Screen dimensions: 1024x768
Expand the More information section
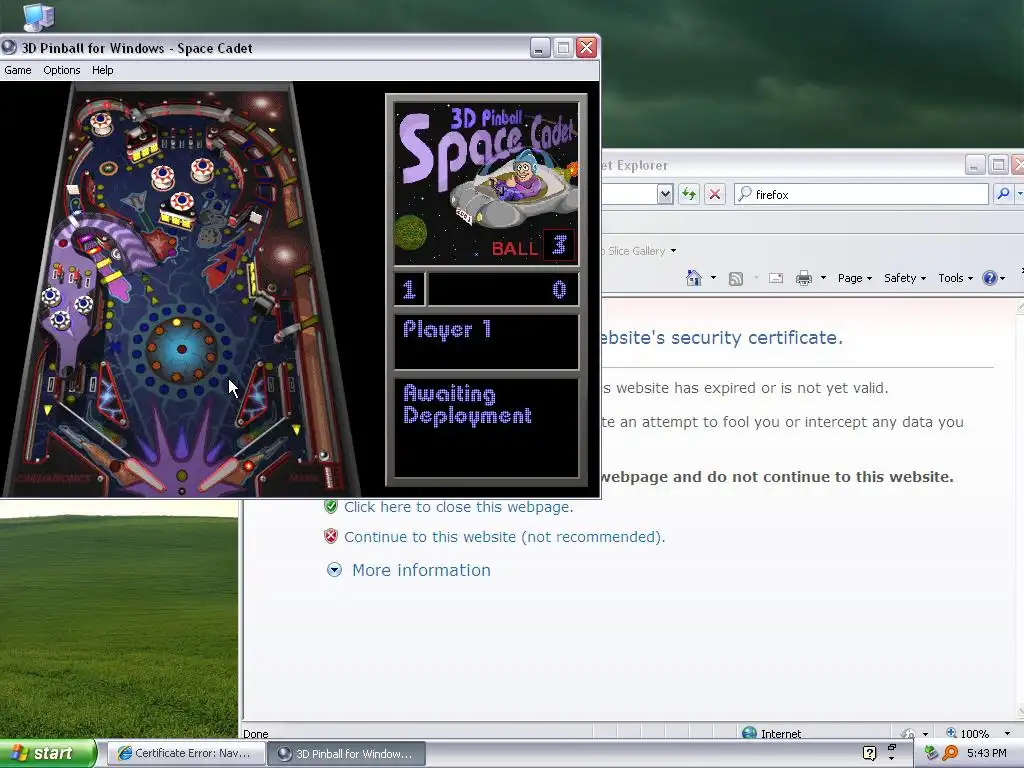tap(334, 570)
